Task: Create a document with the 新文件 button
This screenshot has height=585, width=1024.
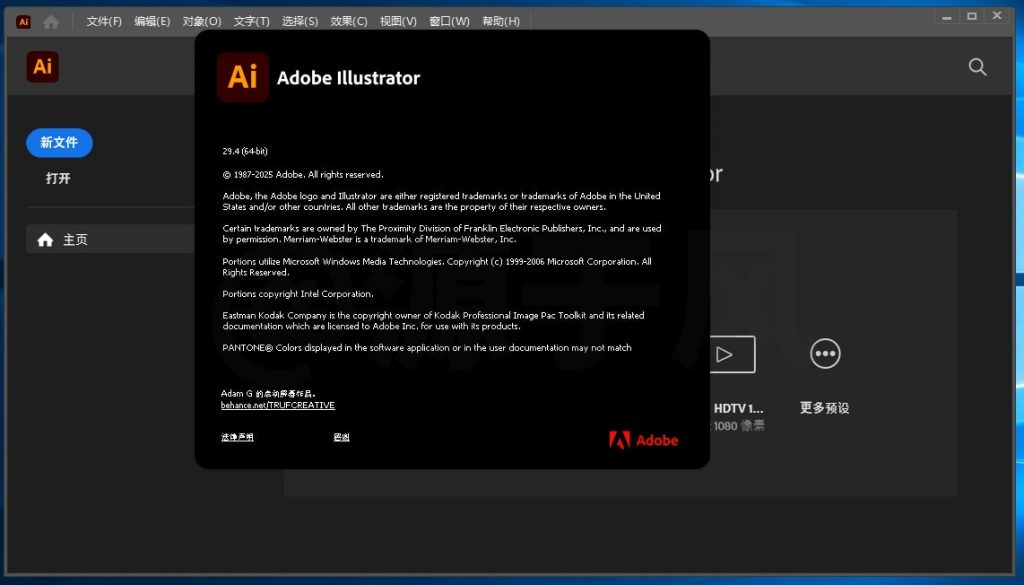Action: click(59, 142)
